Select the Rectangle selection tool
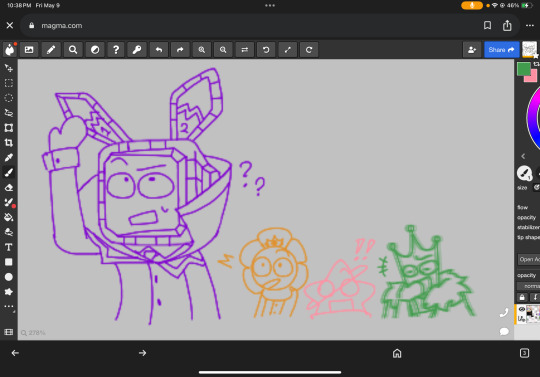 click(x=9, y=83)
